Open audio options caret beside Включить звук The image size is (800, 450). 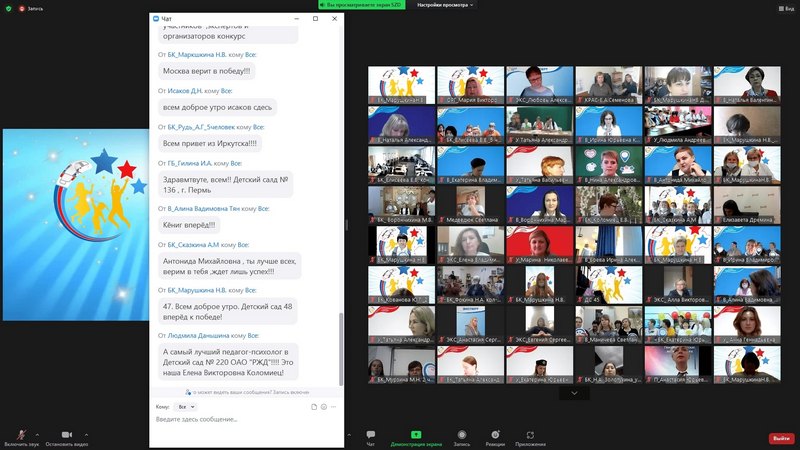[x=37, y=435]
